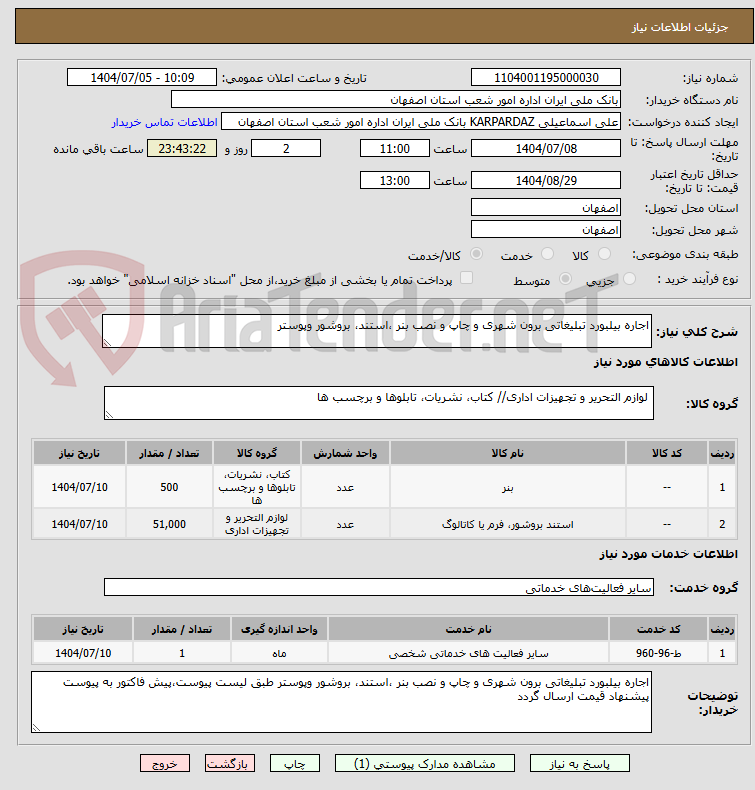Click the پاسخ به نیاز button
The image size is (755, 790).
coord(580,764)
